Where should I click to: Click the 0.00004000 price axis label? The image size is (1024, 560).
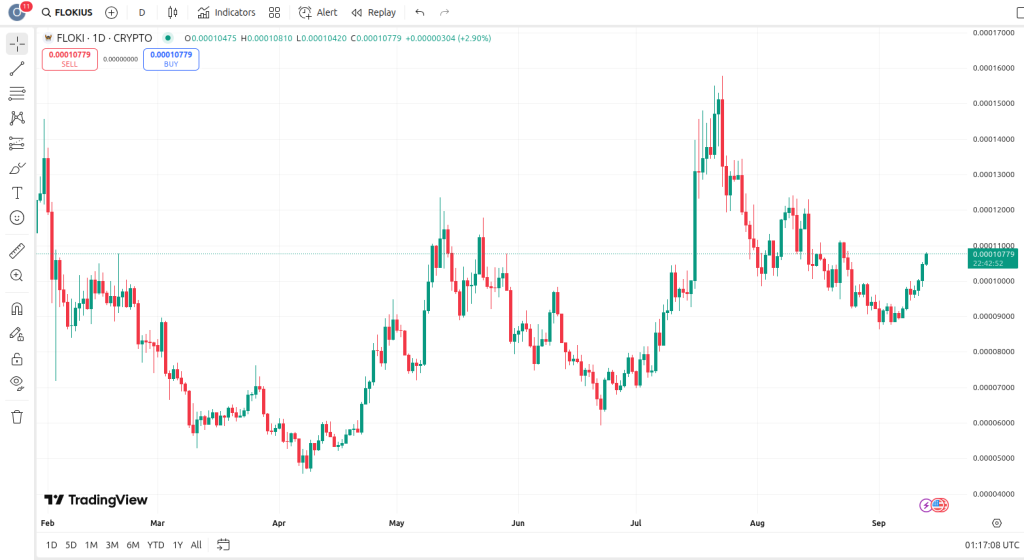tap(993, 494)
